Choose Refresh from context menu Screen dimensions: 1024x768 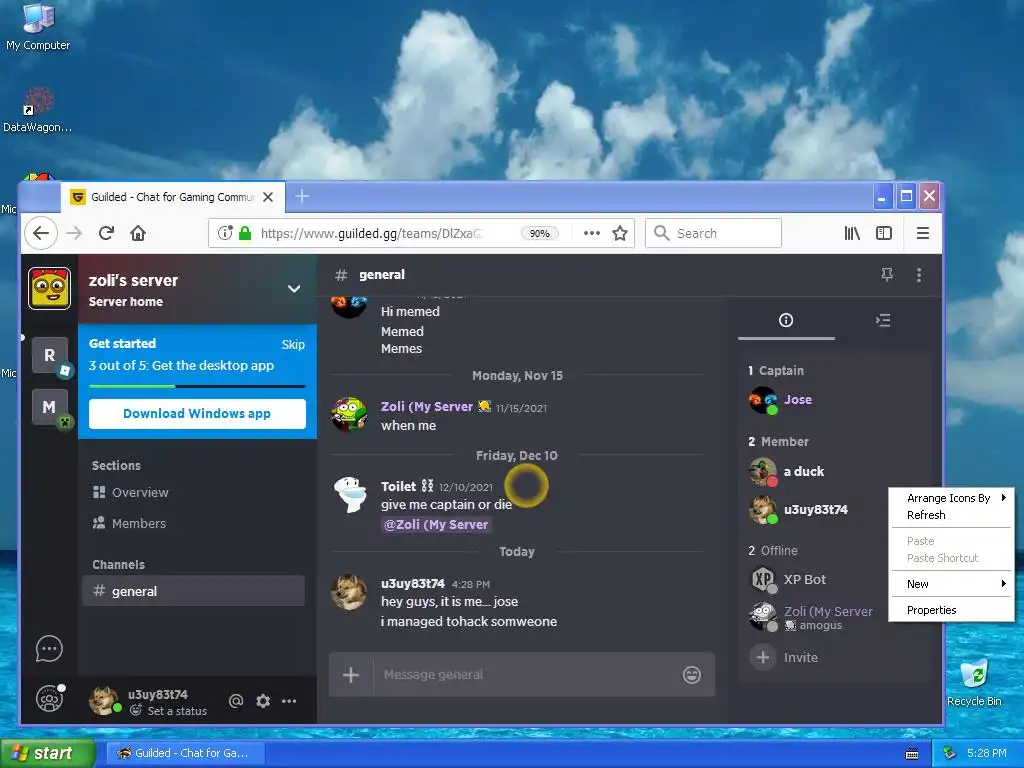tap(952, 515)
